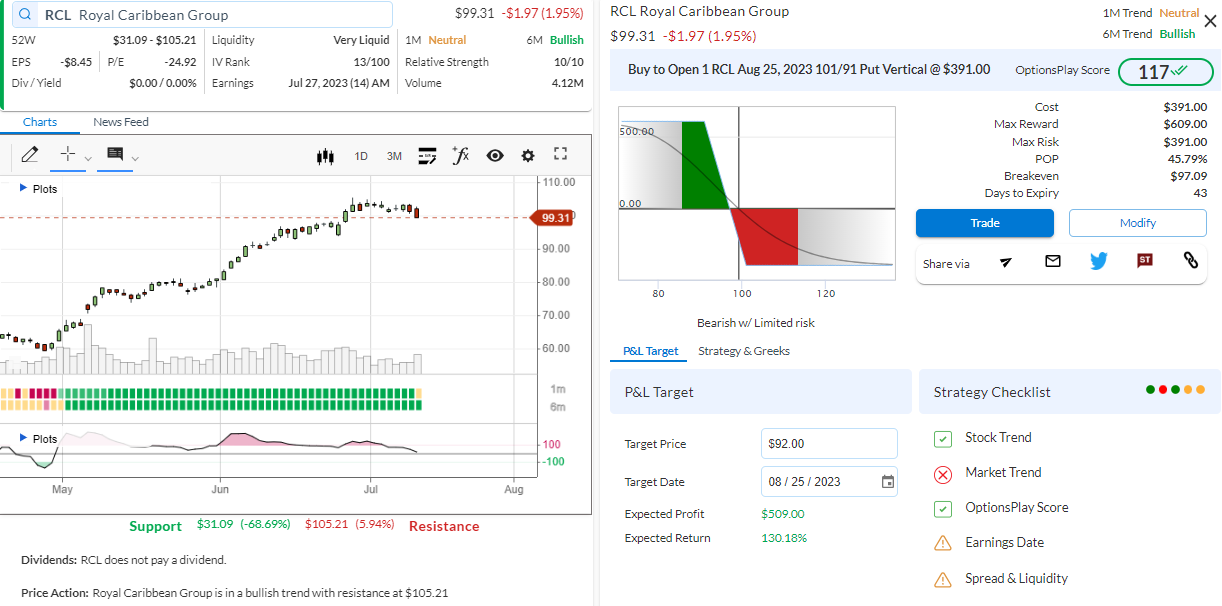Toggle chart visibility eye icon
This screenshot has height=606, width=1222.
pyautogui.click(x=494, y=156)
